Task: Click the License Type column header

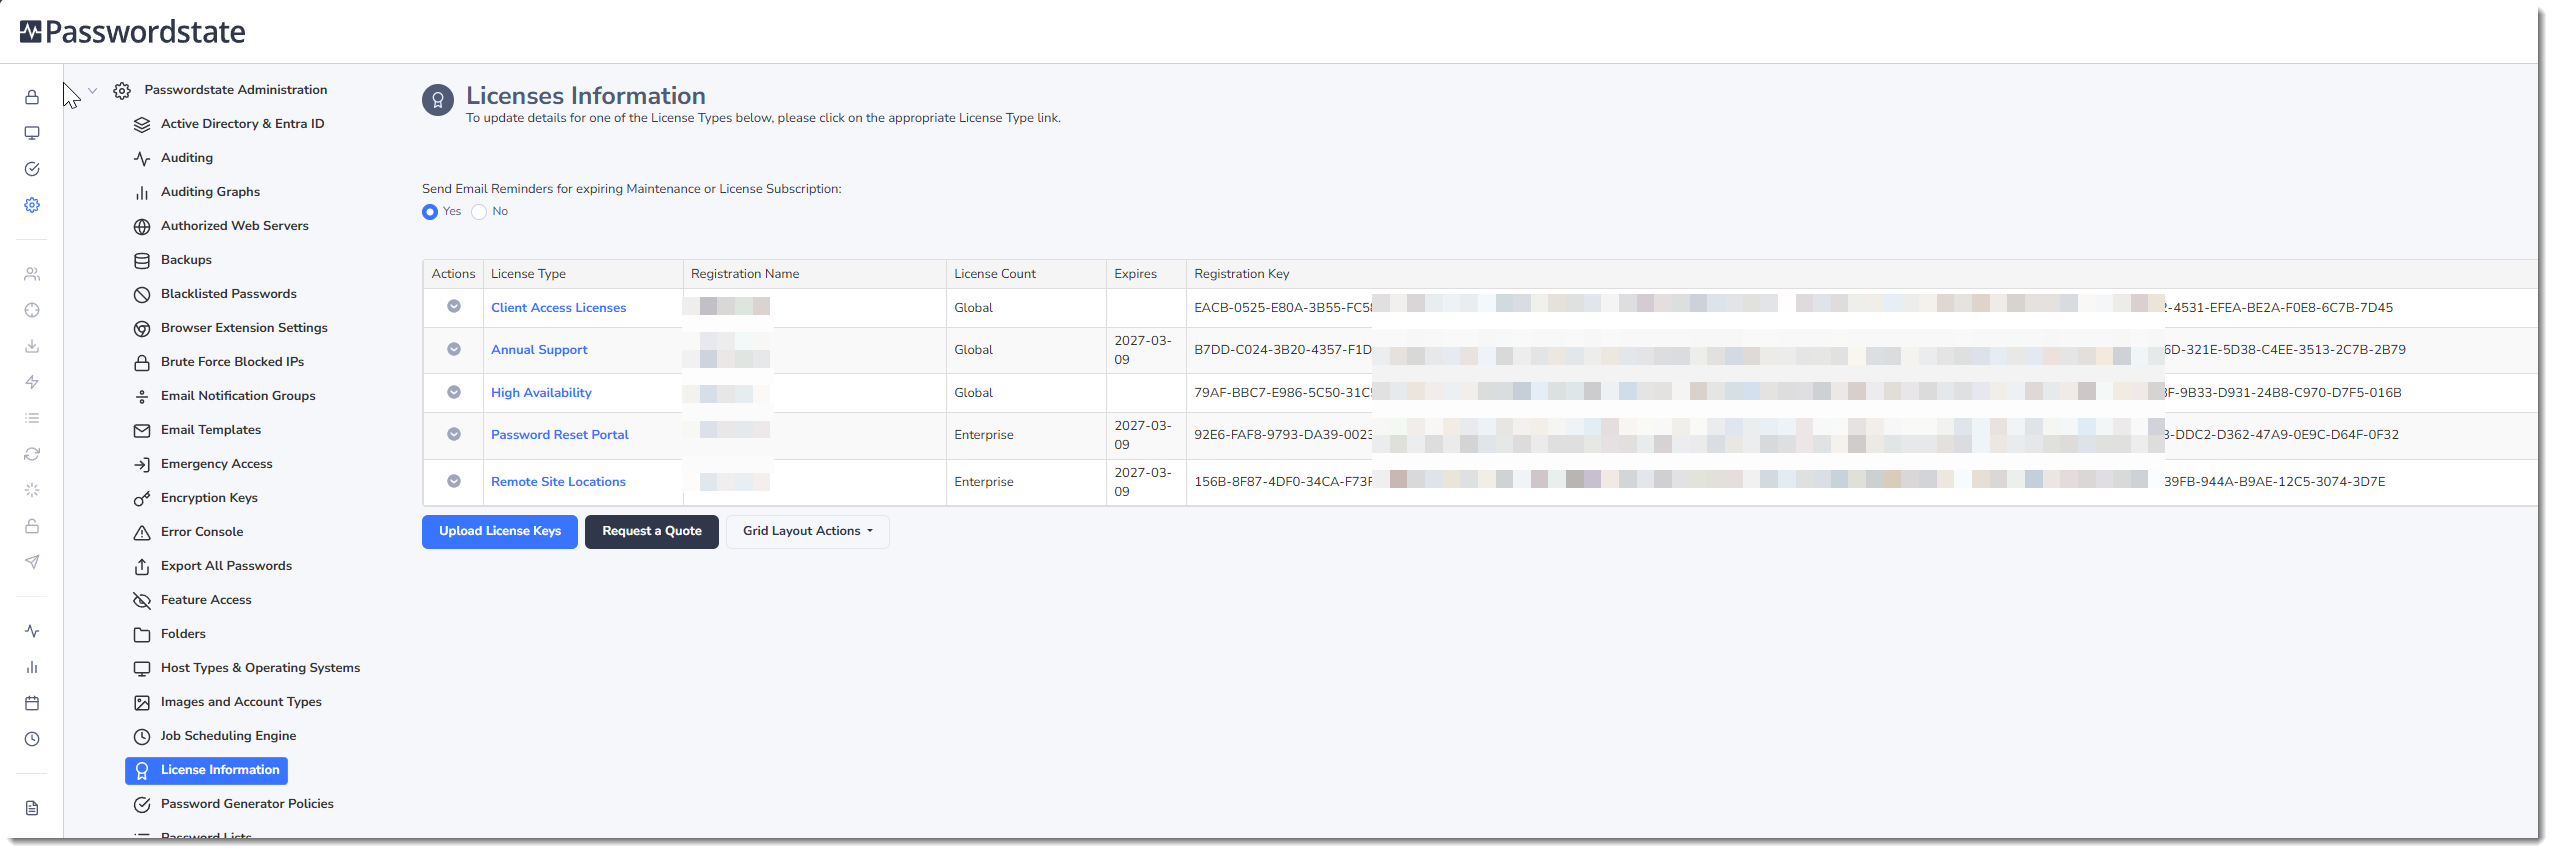Action: point(528,274)
